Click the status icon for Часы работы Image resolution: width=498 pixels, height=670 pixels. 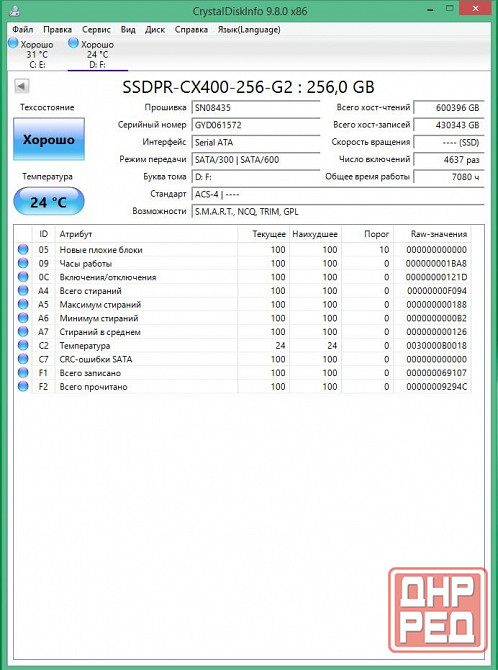(x=23, y=263)
